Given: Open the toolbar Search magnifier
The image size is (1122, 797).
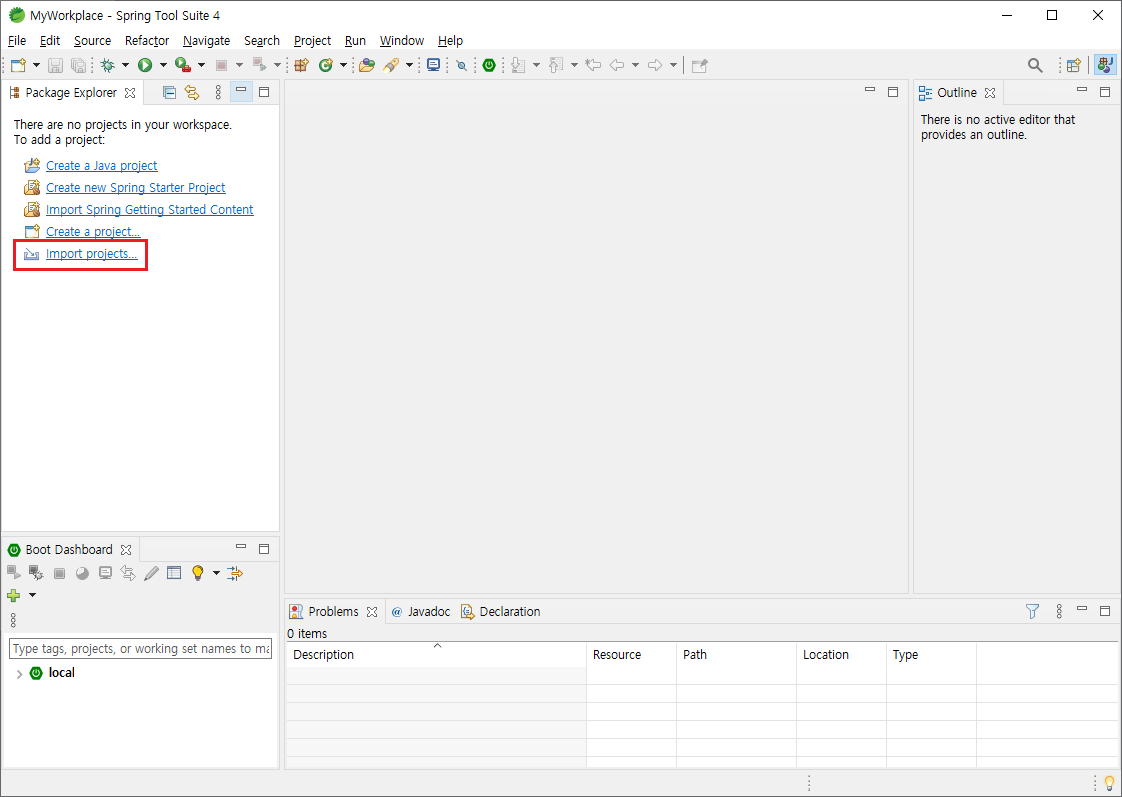Looking at the screenshot, I should click(x=1035, y=65).
